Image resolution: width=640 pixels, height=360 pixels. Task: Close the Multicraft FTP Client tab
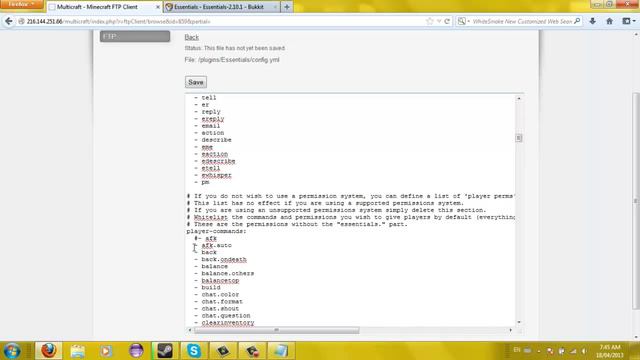158,7
